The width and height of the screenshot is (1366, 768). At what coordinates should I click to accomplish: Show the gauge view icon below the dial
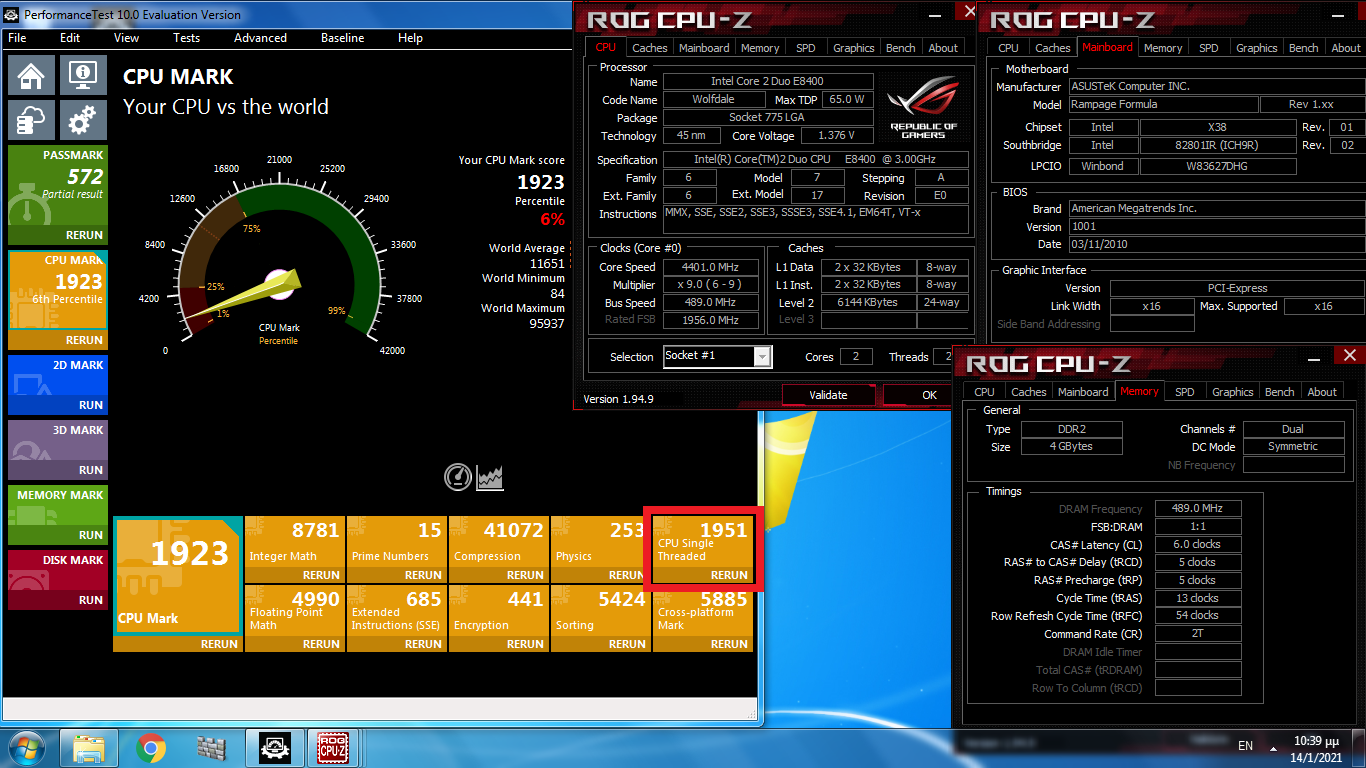click(458, 477)
